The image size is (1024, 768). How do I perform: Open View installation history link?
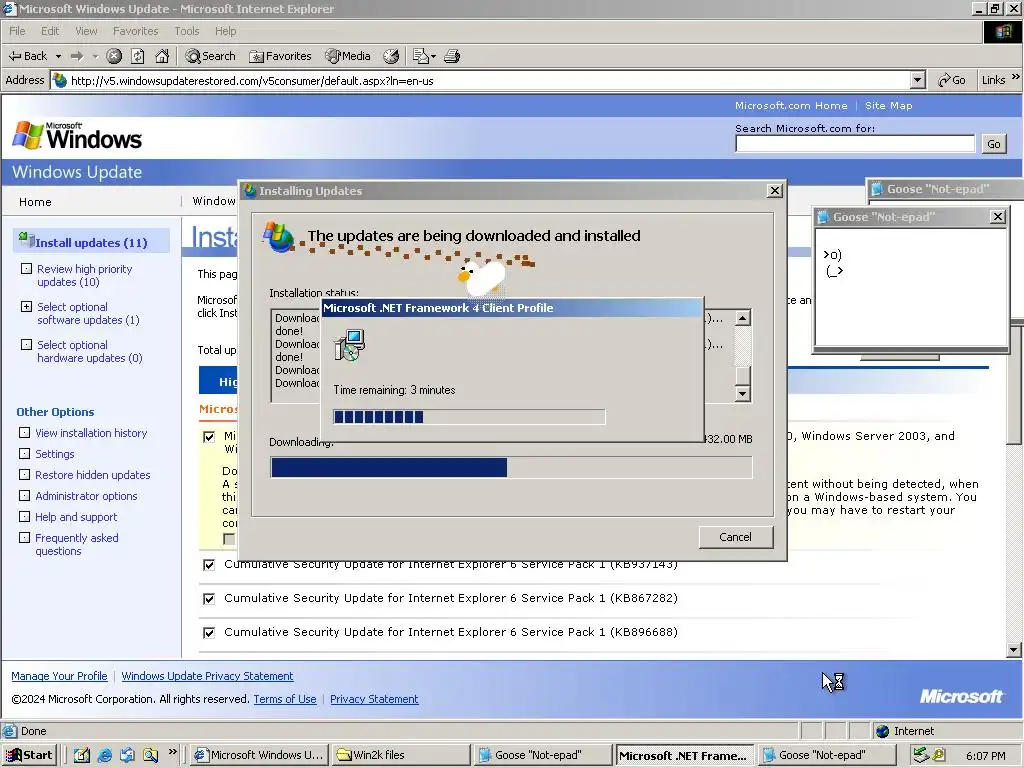click(91, 433)
